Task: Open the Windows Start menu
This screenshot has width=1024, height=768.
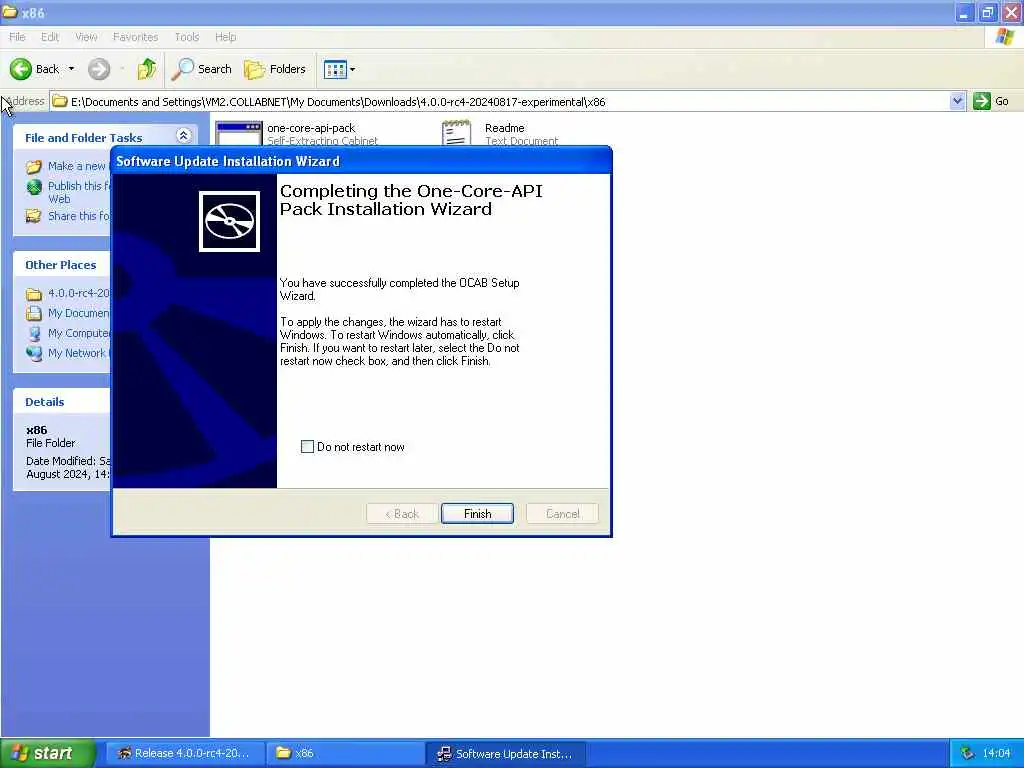Action: coord(48,753)
